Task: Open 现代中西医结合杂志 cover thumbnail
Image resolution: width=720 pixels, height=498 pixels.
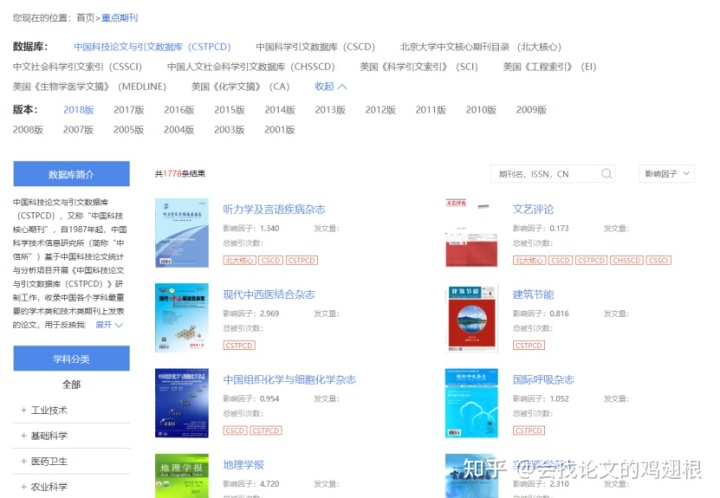Action: click(182, 318)
